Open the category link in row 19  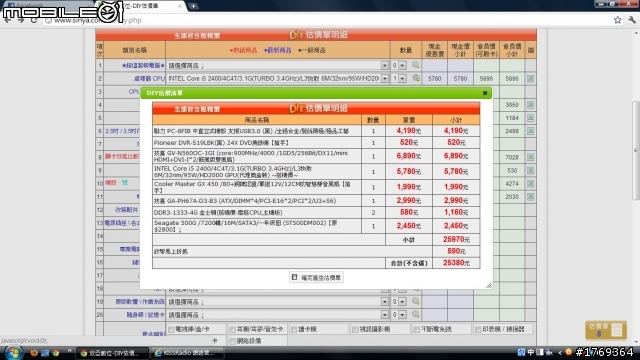(140, 302)
